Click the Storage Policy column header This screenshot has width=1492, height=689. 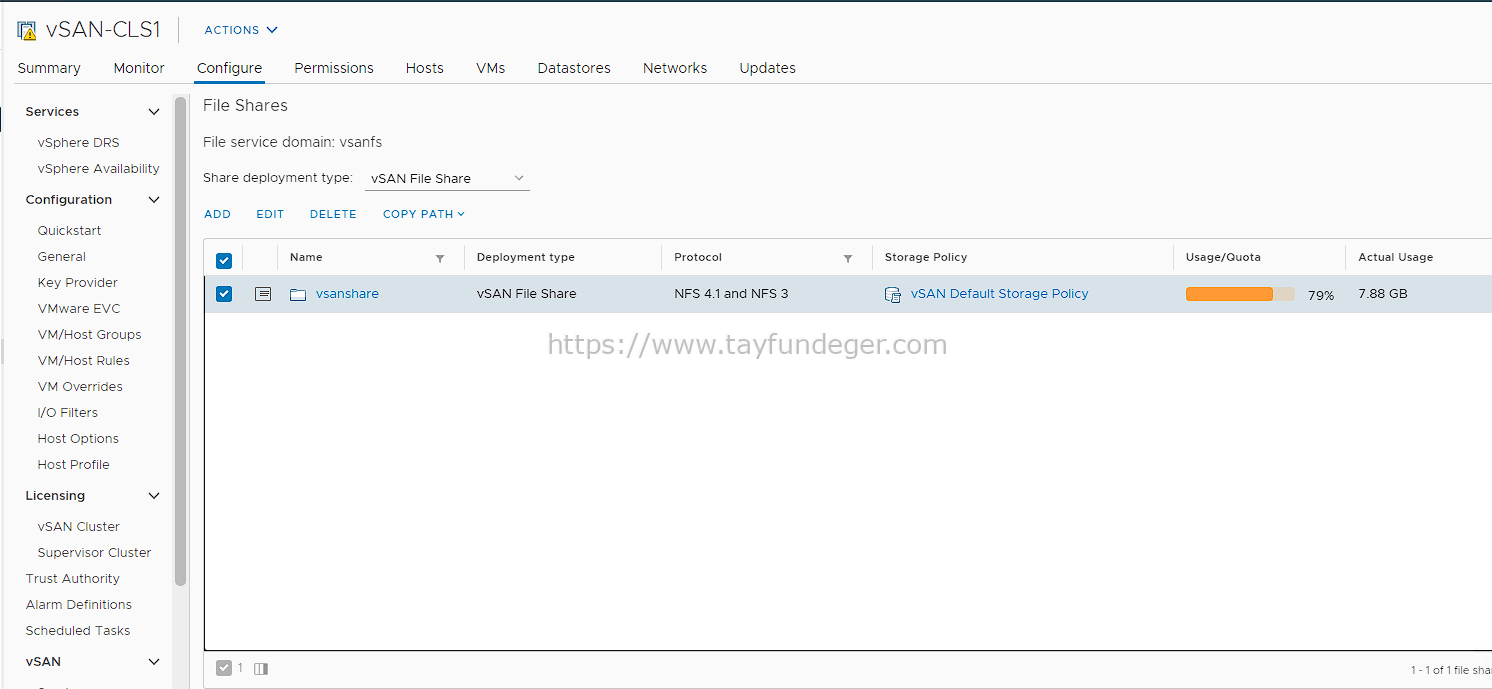pos(926,258)
